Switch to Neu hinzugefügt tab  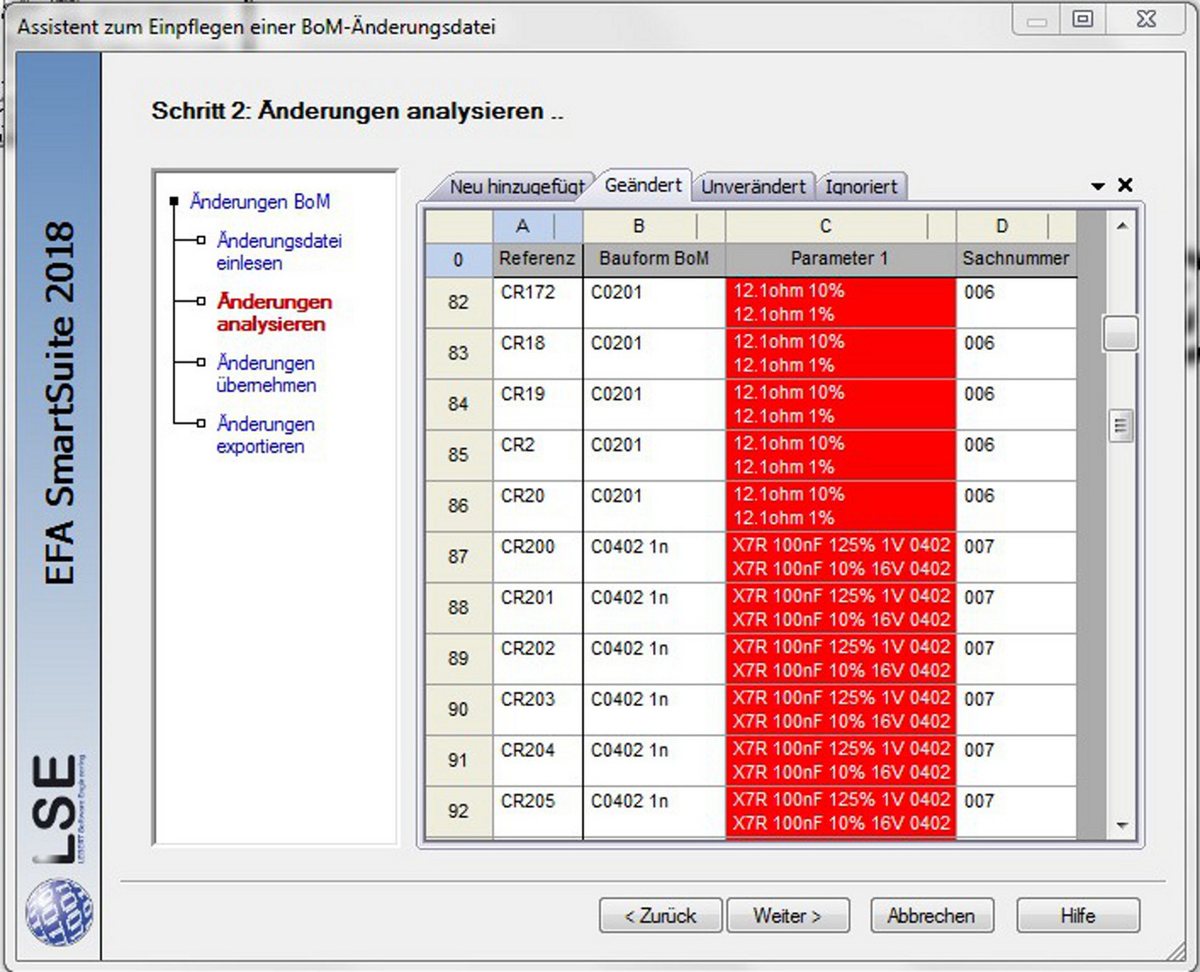[x=515, y=187]
